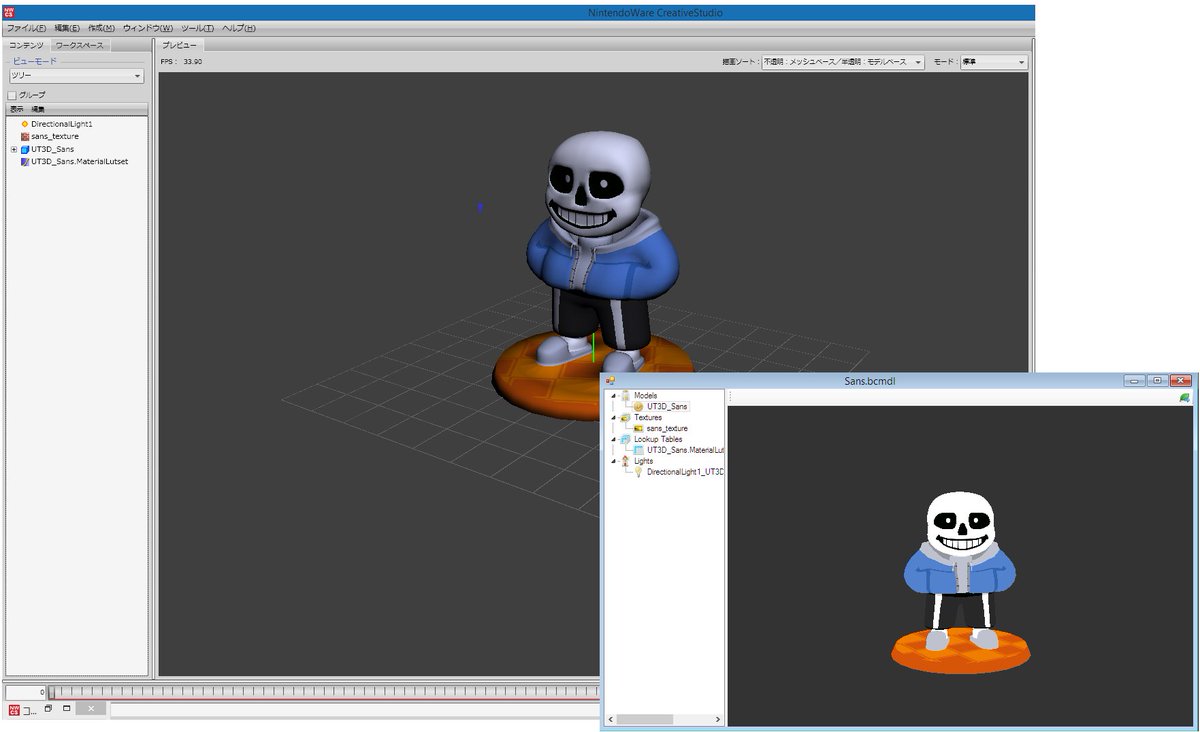The image size is (1200, 732).
Task: Click the Lookup Tables folder icon in Sans.bcmdl
Action: (625, 439)
